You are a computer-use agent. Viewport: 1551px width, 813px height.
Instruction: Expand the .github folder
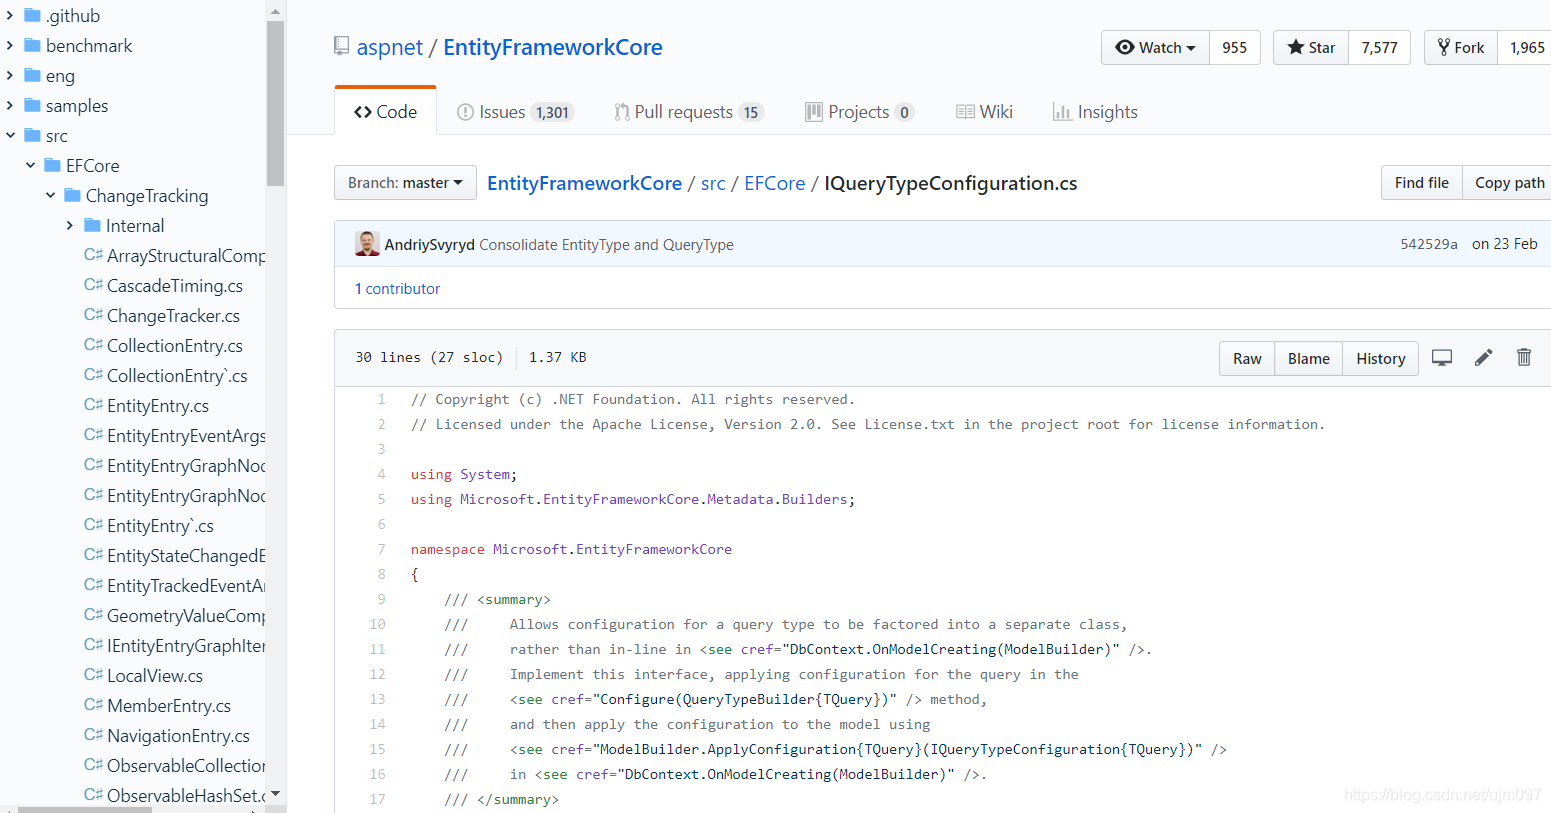(10, 15)
